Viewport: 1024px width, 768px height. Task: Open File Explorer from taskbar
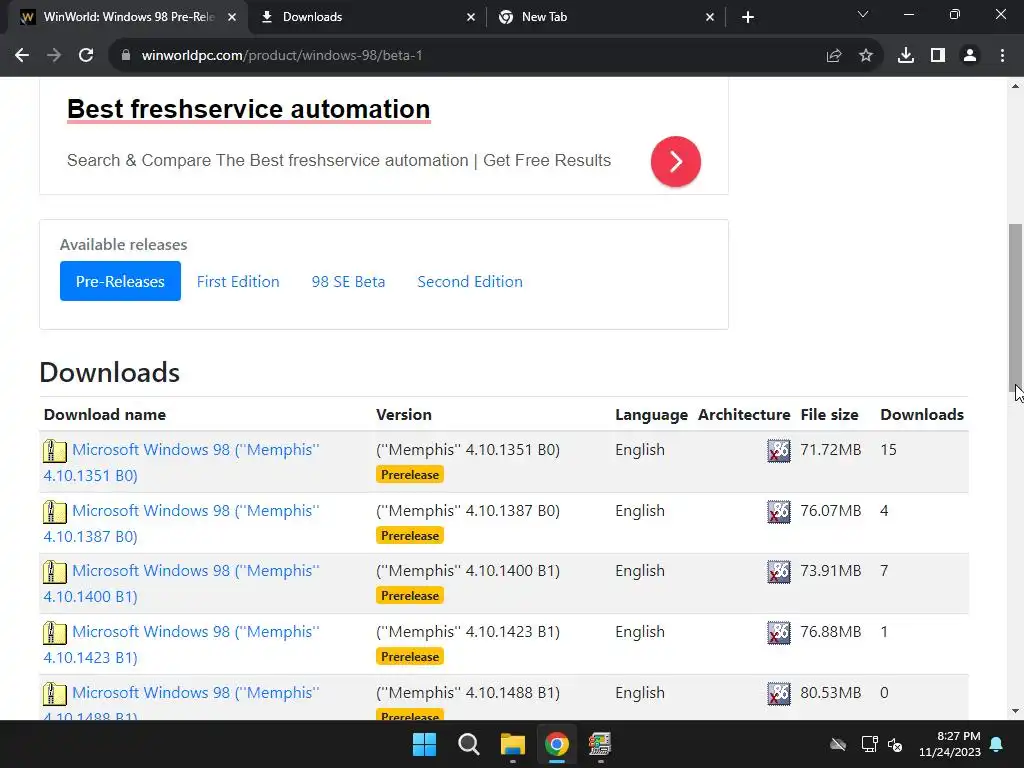tap(513, 744)
